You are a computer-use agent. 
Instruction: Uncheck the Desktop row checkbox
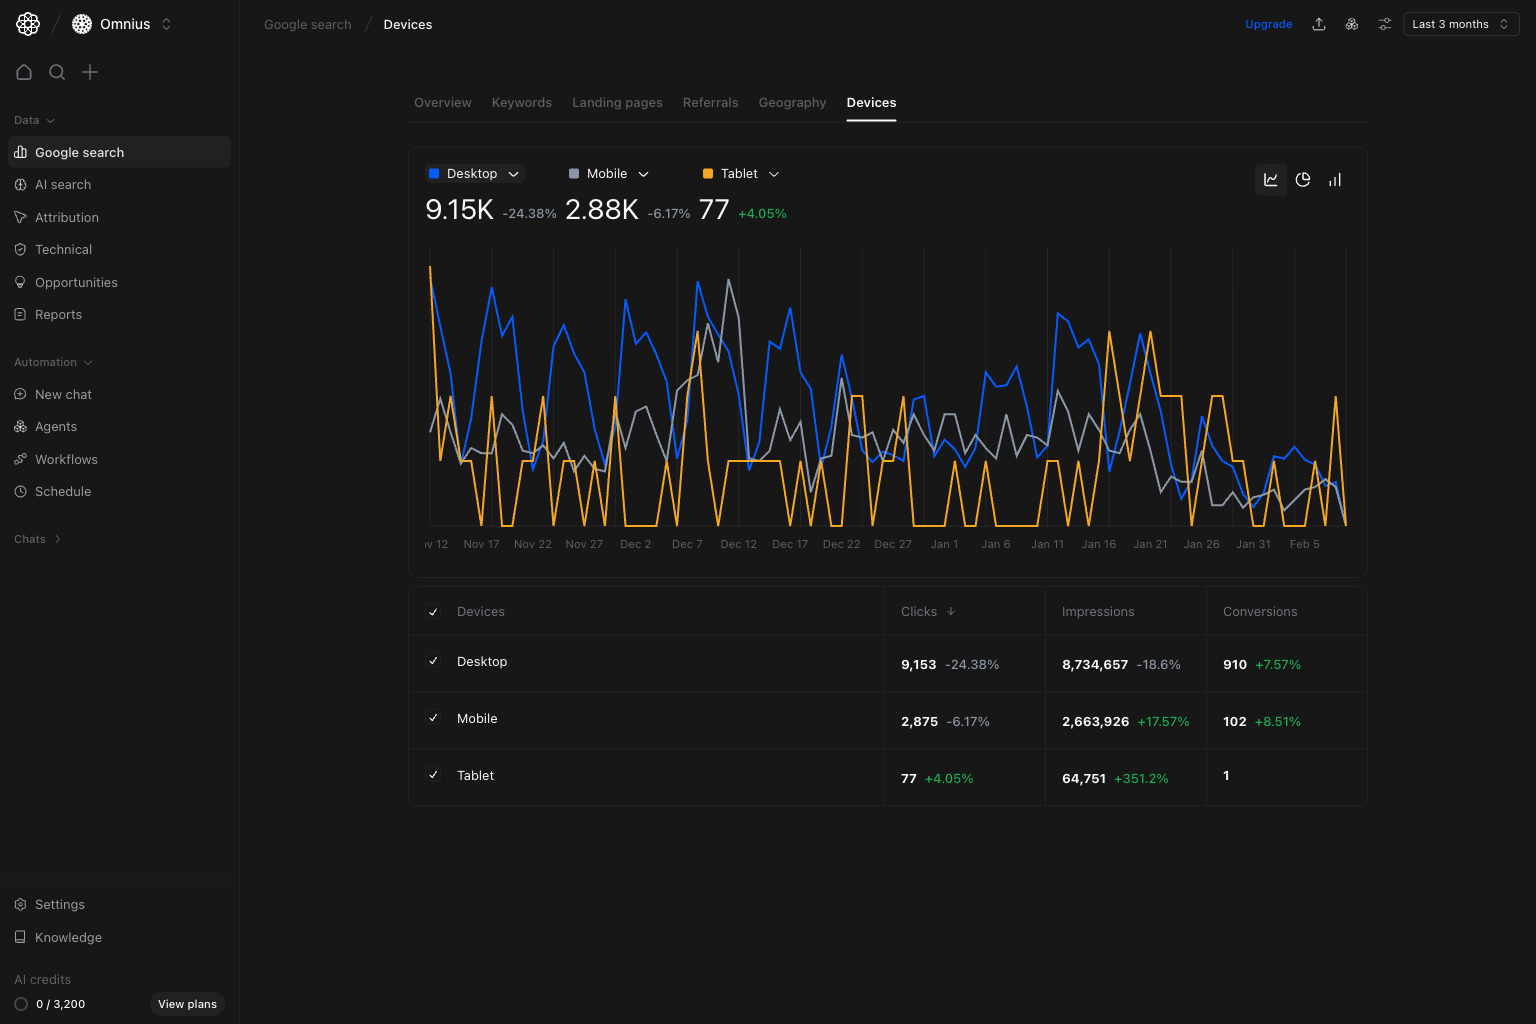pyautogui.click(x=433, y=661)
